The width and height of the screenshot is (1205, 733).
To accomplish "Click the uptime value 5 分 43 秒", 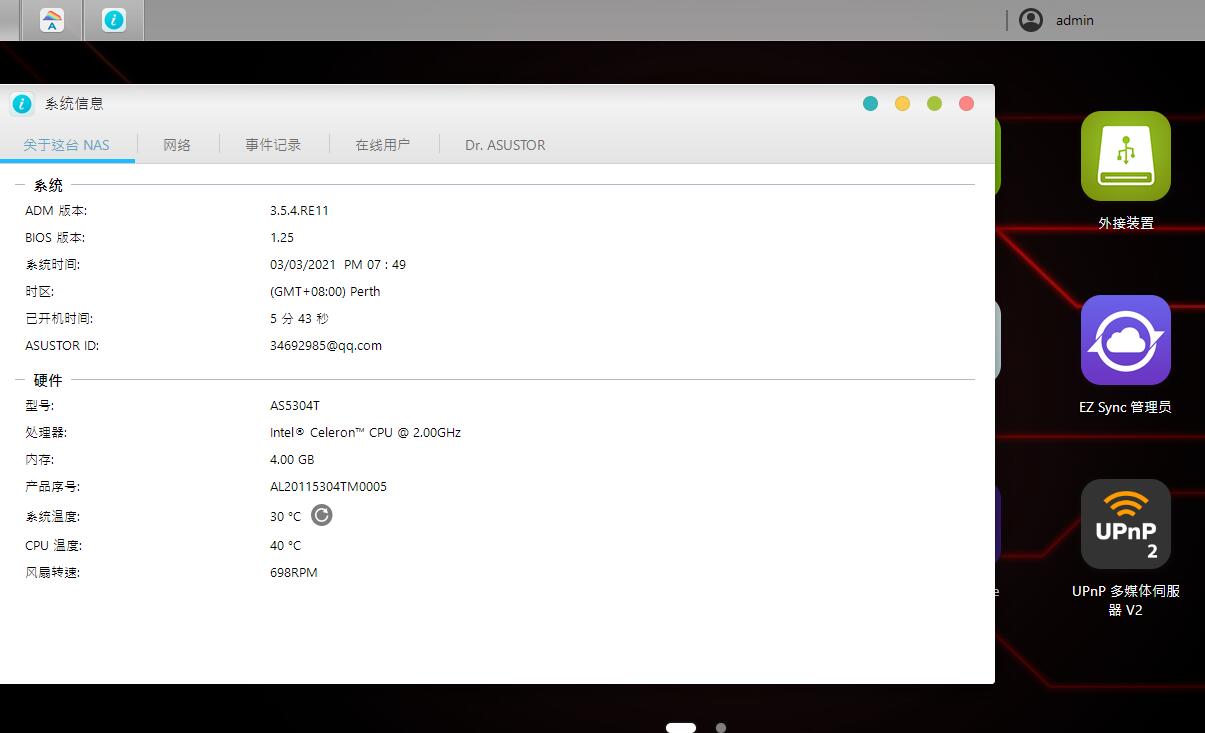I will 299,319.
